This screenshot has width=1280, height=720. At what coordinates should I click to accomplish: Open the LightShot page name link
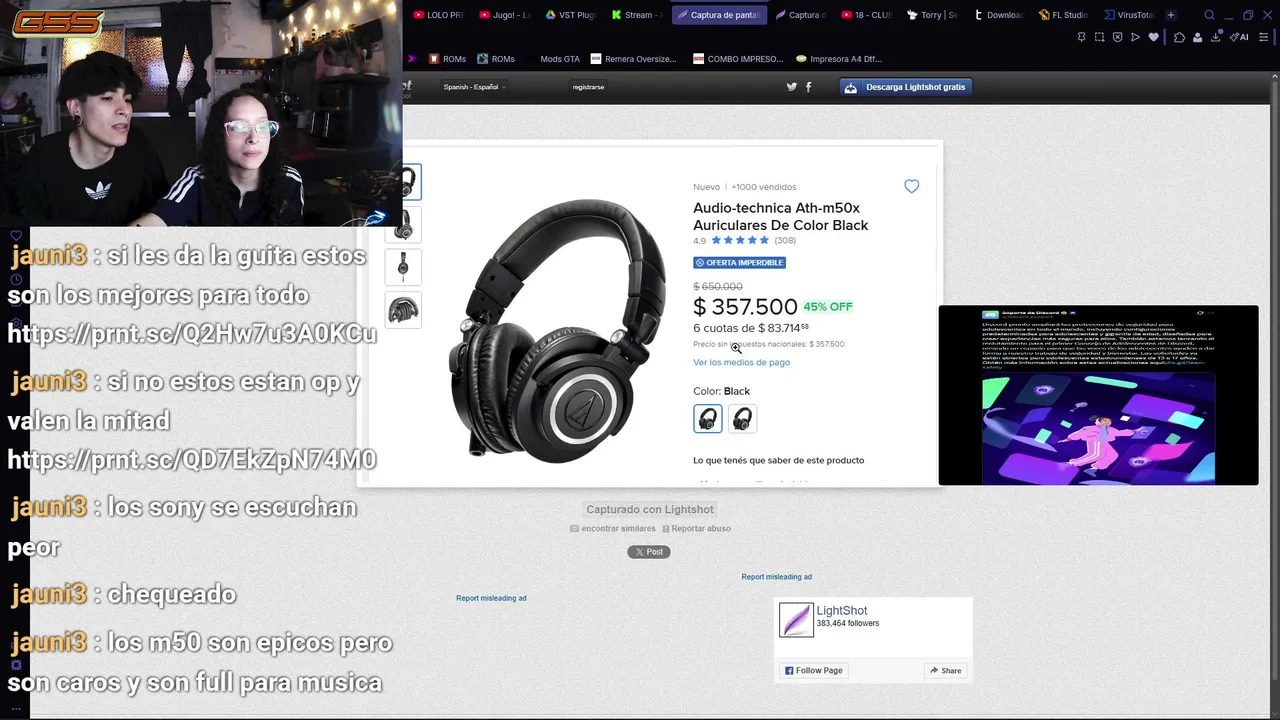[841, 611]
